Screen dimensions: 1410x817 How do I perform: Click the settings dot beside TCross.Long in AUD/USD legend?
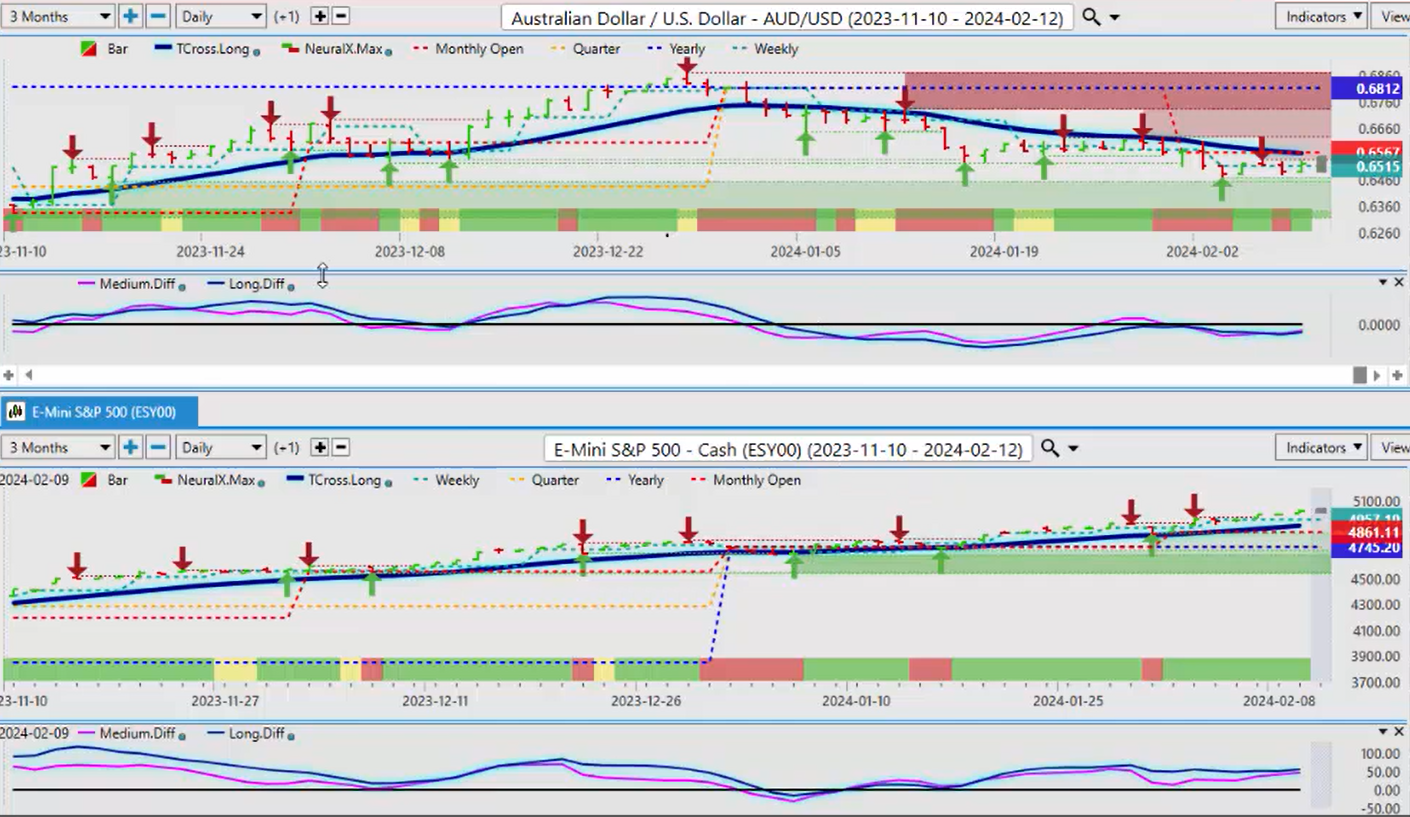258,51
